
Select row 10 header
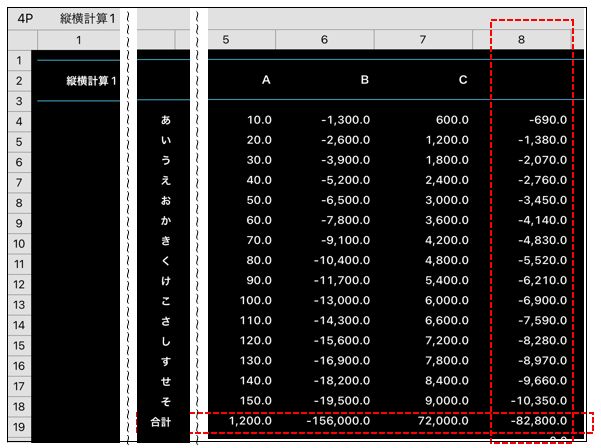click(18, 241)
